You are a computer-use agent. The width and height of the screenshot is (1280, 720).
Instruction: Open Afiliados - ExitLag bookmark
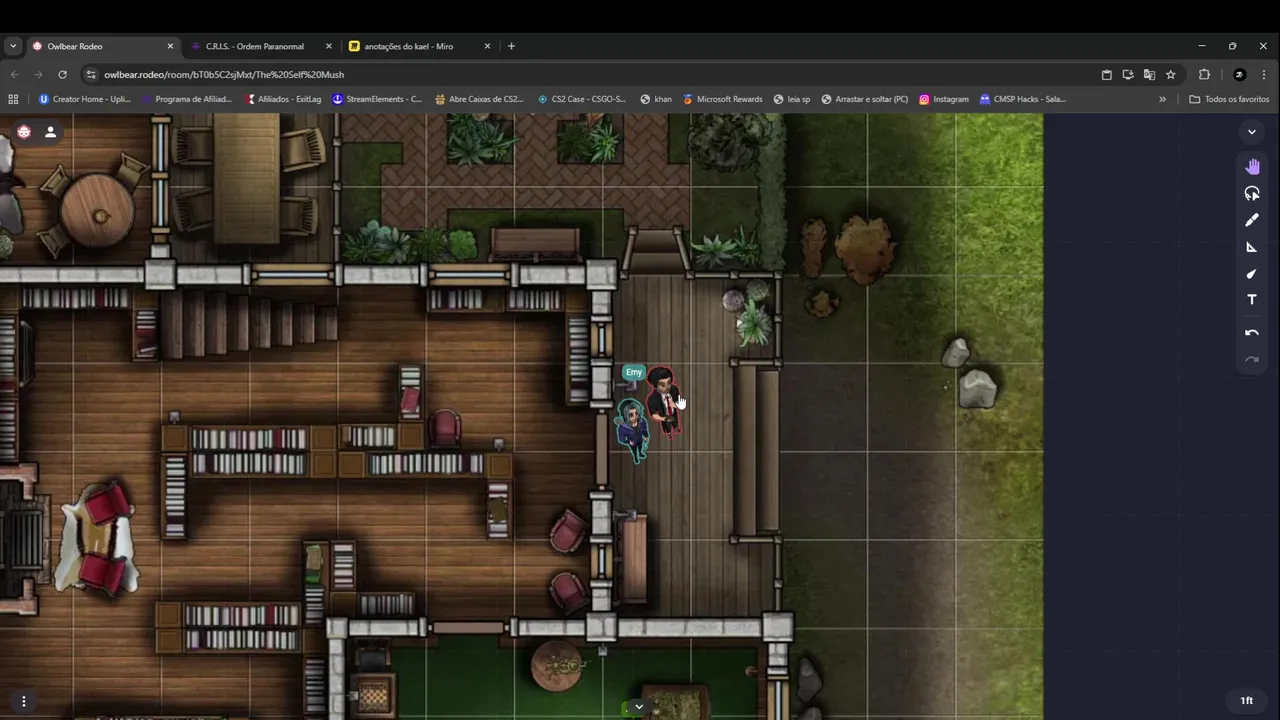click(x=283, y=99)
